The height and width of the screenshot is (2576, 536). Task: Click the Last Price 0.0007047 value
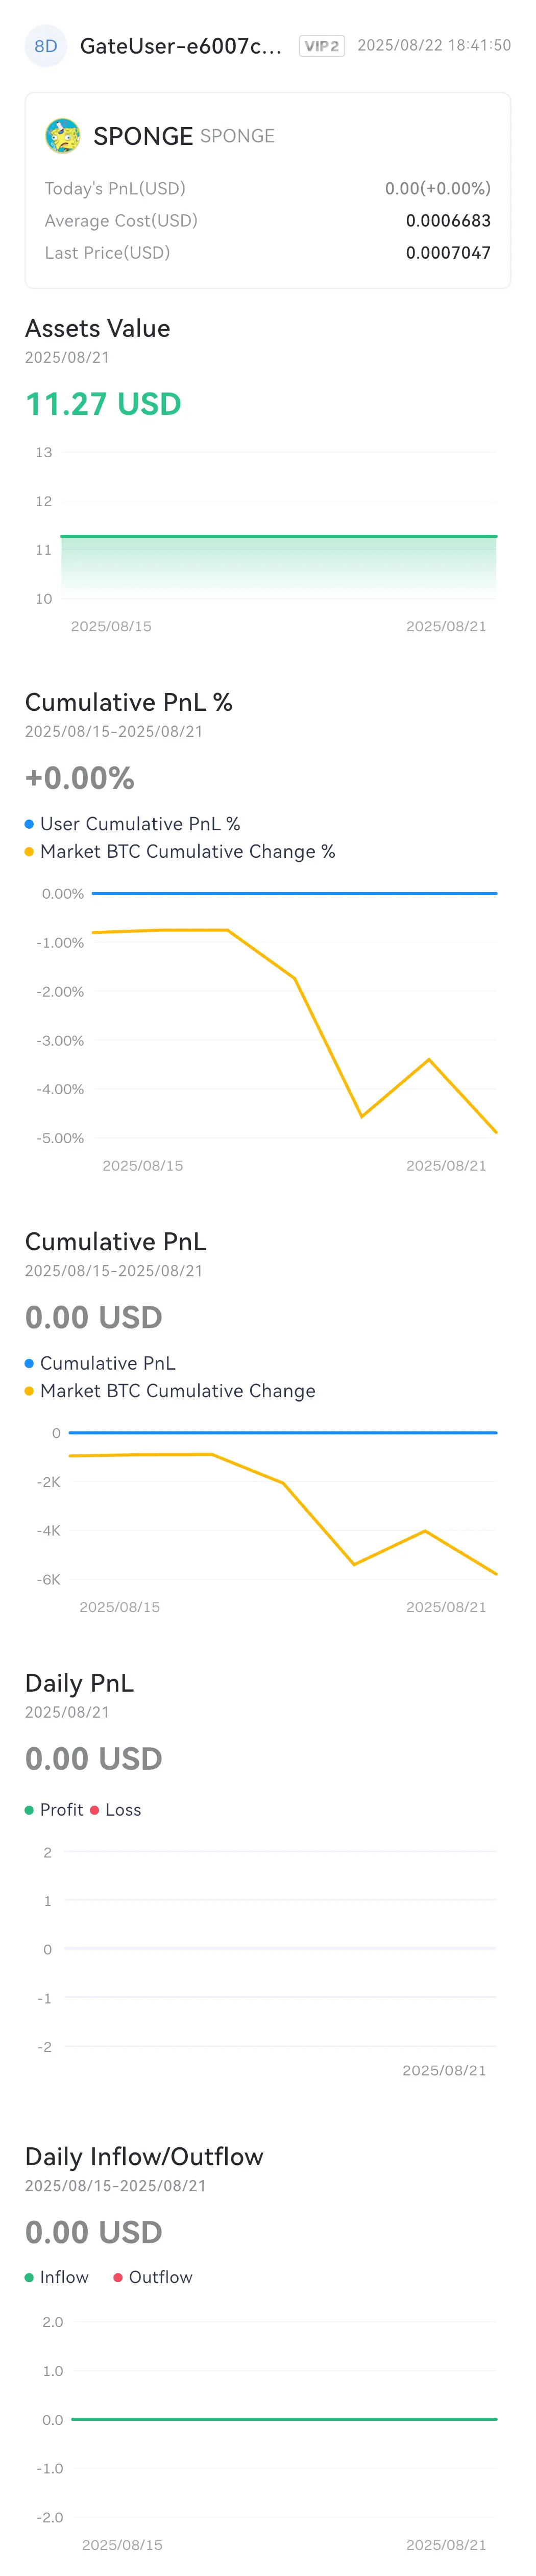tap(448, 253)
